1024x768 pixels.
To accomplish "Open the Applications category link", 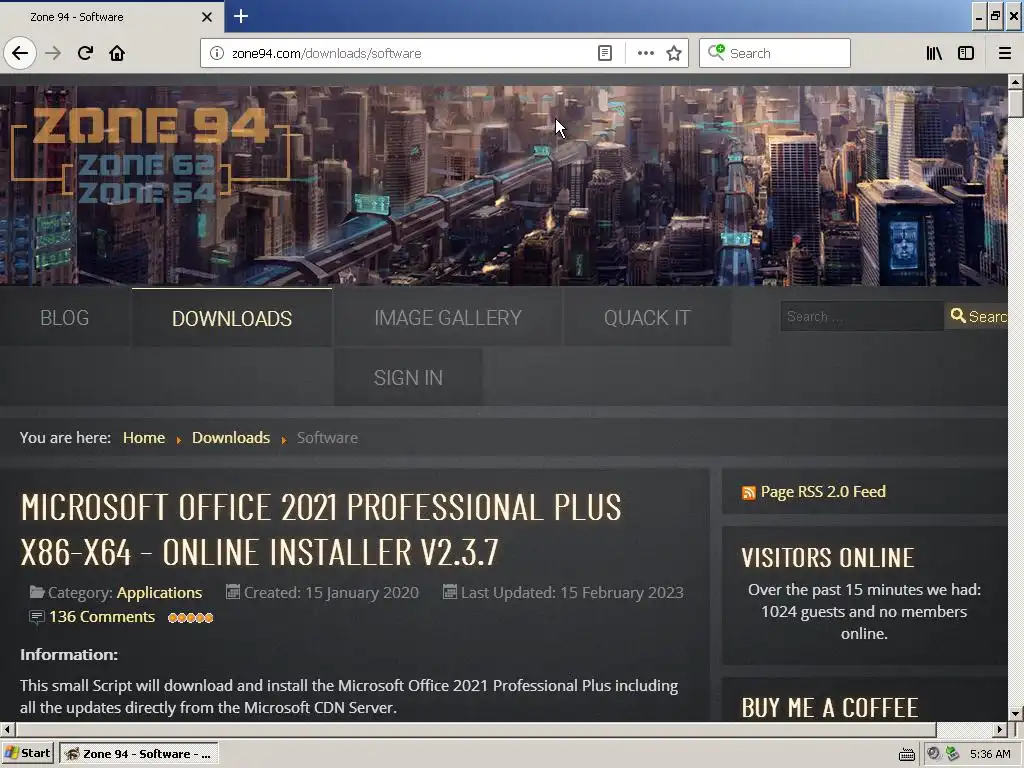I will coord(159,592).
